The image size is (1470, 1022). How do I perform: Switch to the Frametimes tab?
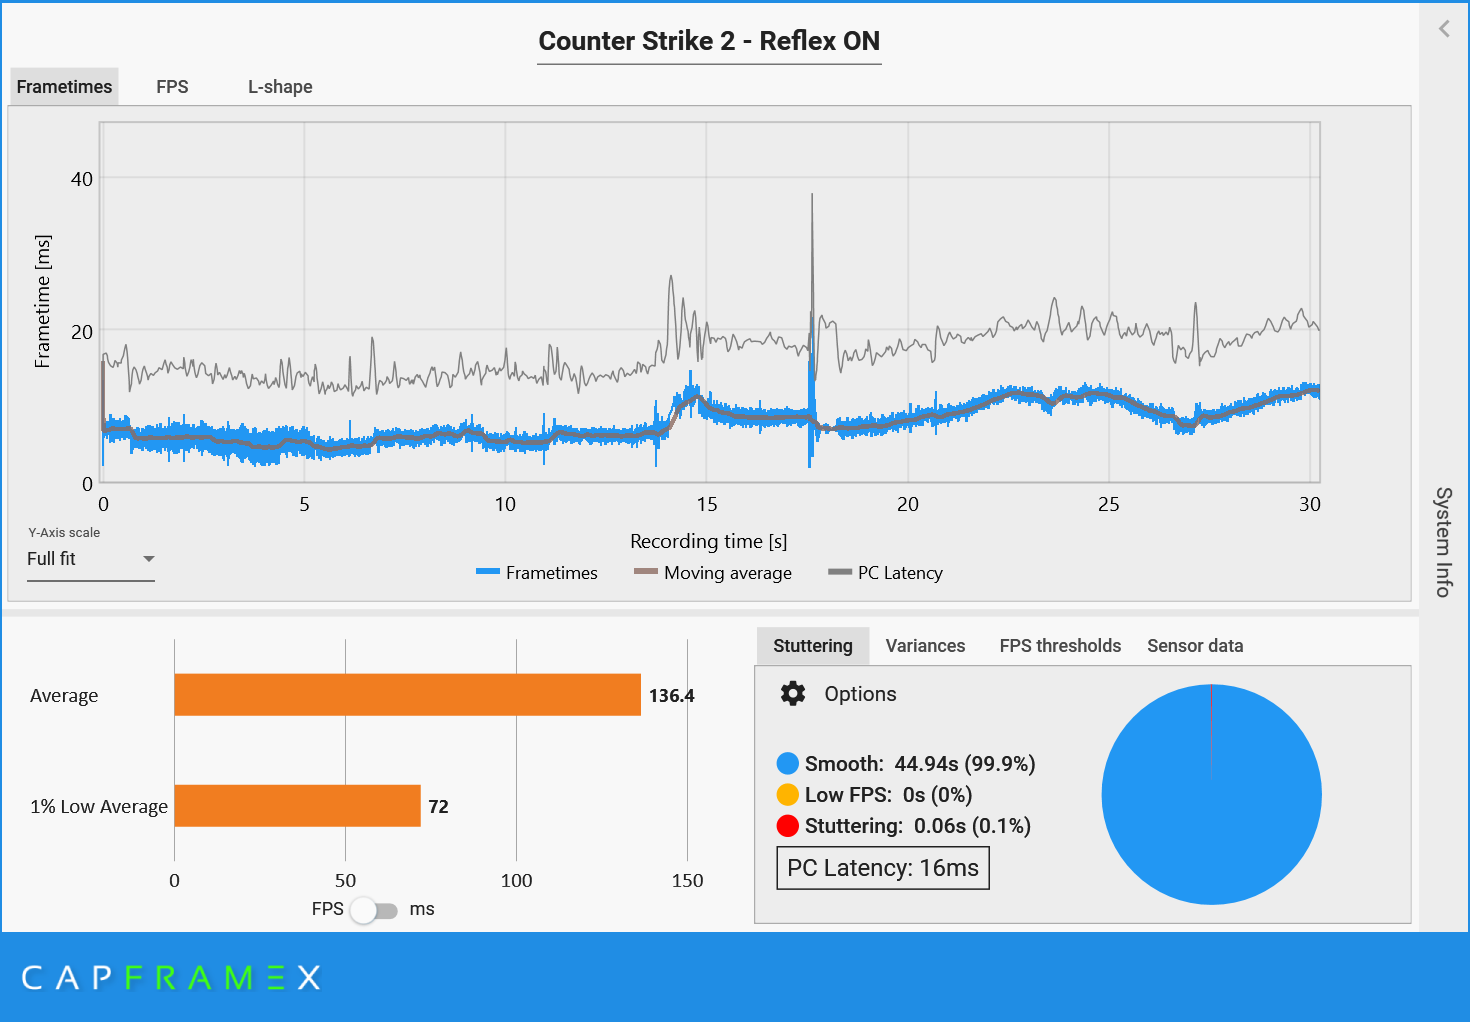[x=64, y=87]
